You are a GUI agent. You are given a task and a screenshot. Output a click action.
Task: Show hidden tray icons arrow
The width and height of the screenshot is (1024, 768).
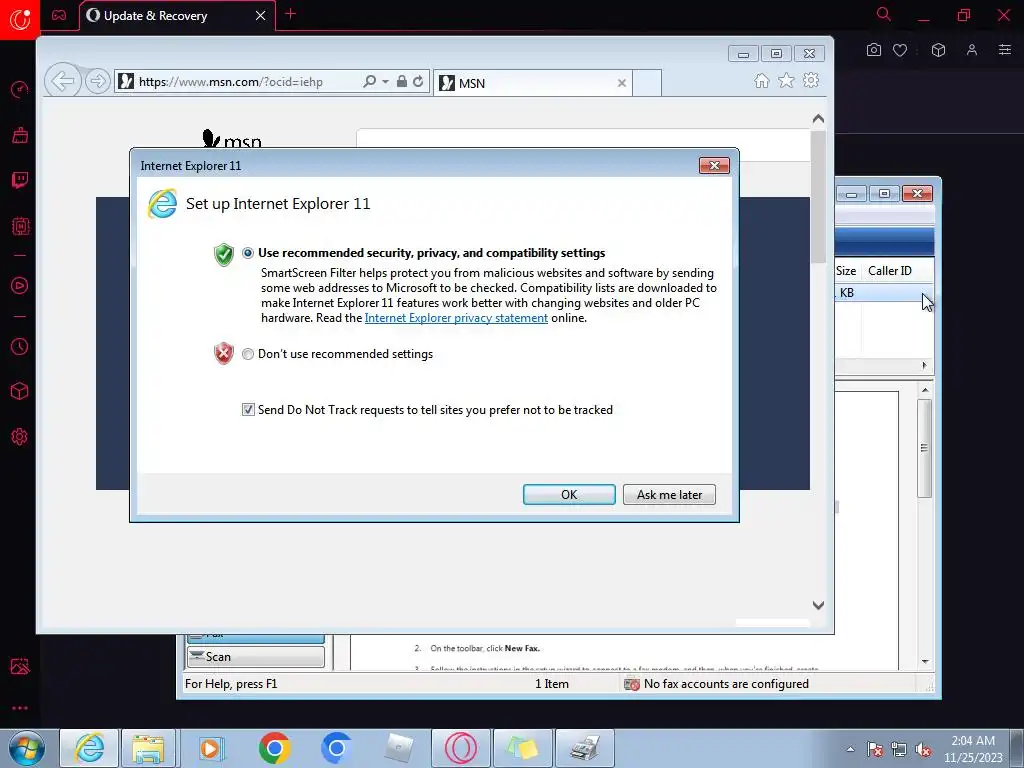[850, 749]
